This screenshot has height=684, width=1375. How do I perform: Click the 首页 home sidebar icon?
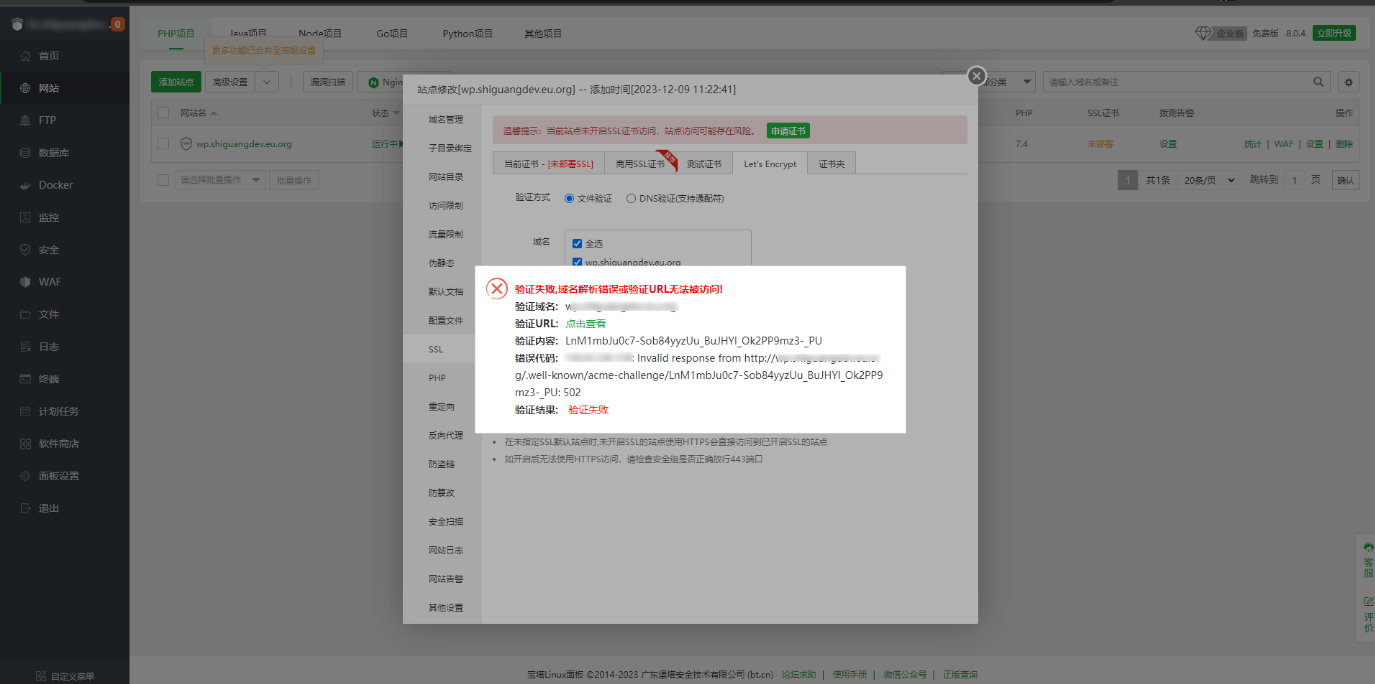tap(27, 56)
